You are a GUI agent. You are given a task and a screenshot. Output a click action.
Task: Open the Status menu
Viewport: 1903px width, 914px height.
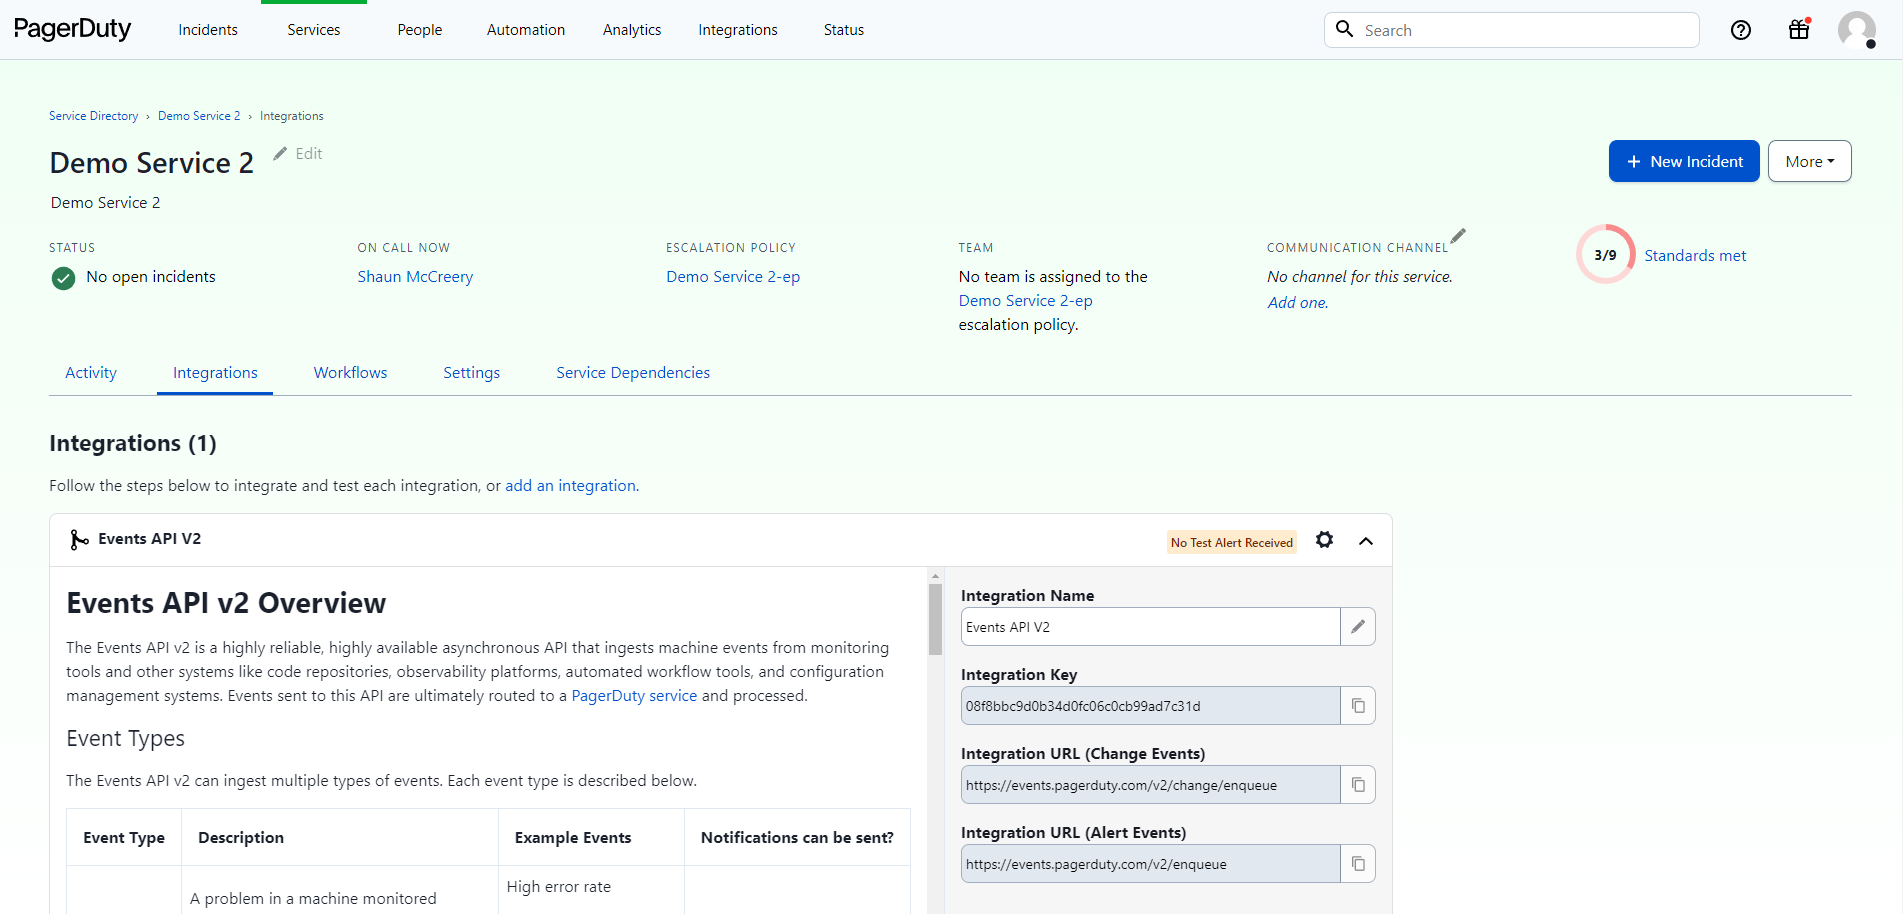click(844, 30)
